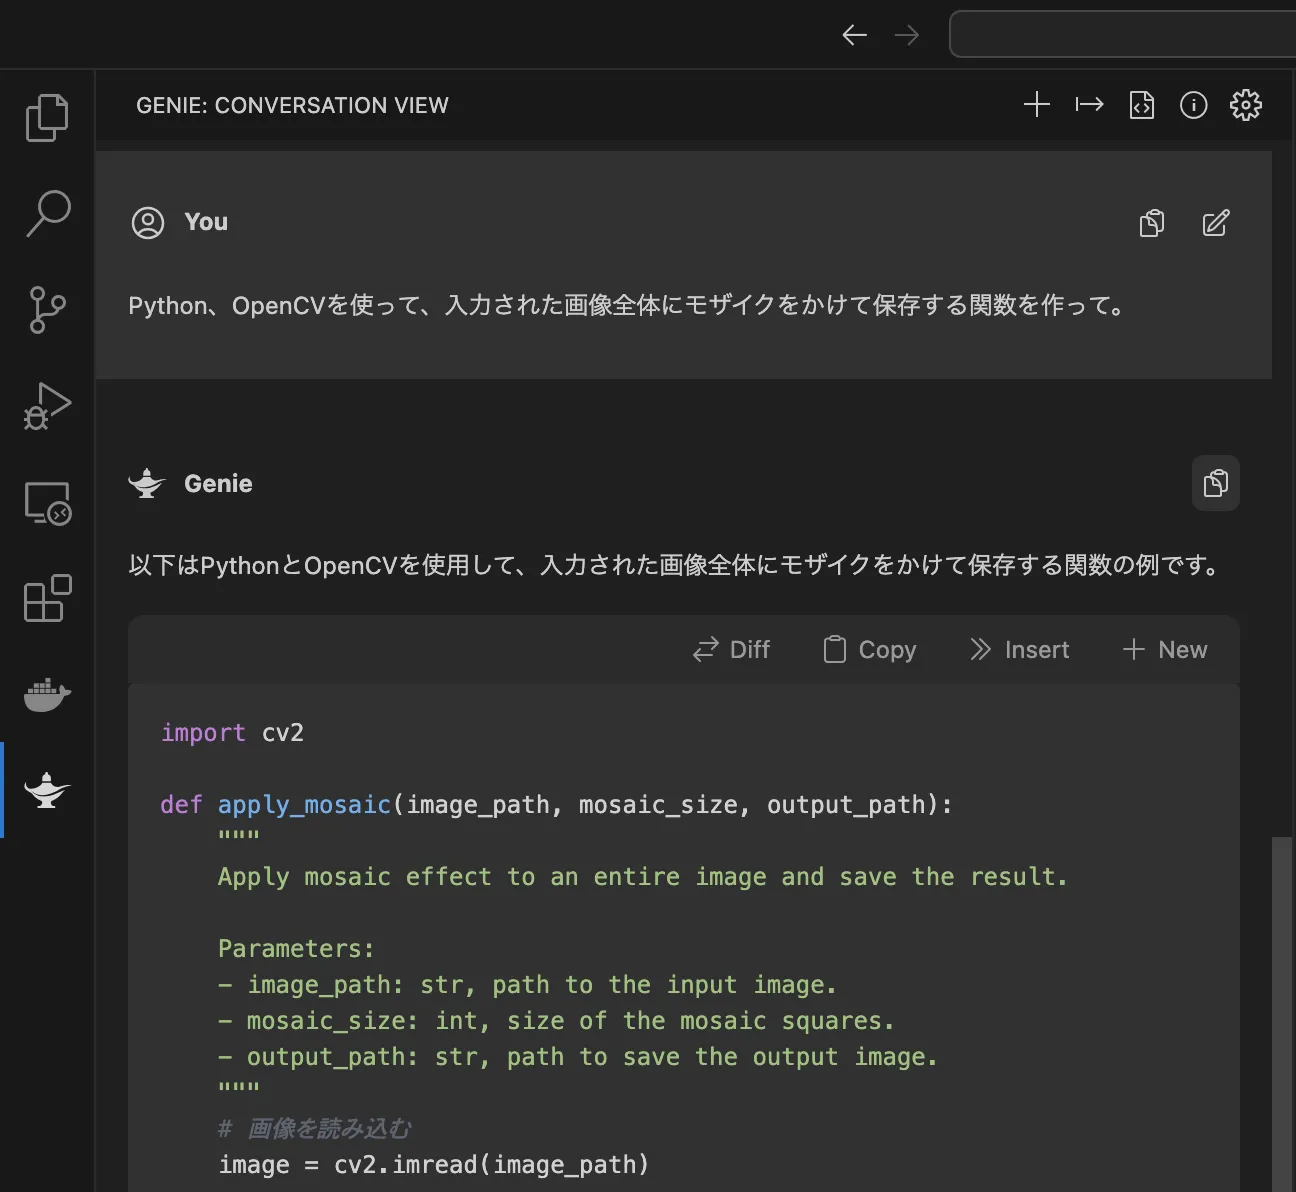Copy Genie's response with the copy icon

tap(1216, 483)
